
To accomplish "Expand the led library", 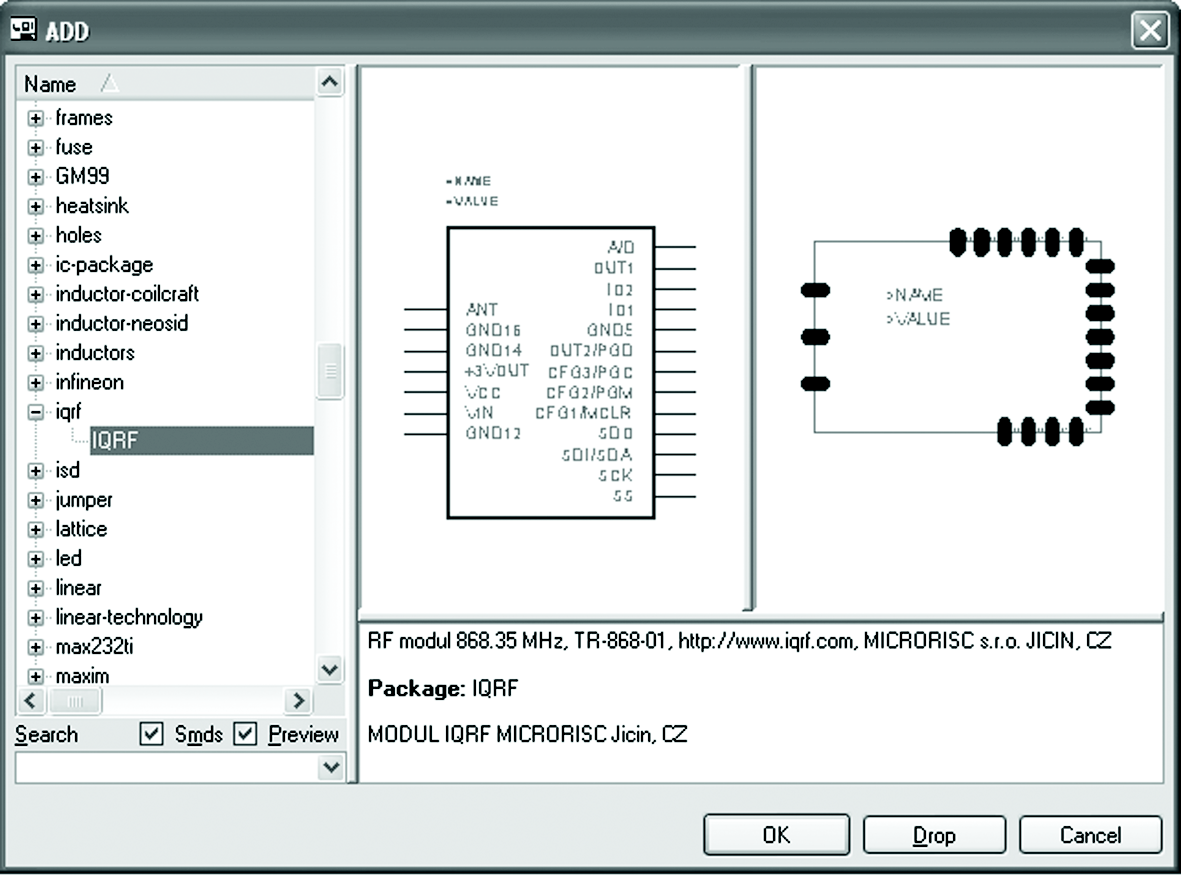I will 35,559.
